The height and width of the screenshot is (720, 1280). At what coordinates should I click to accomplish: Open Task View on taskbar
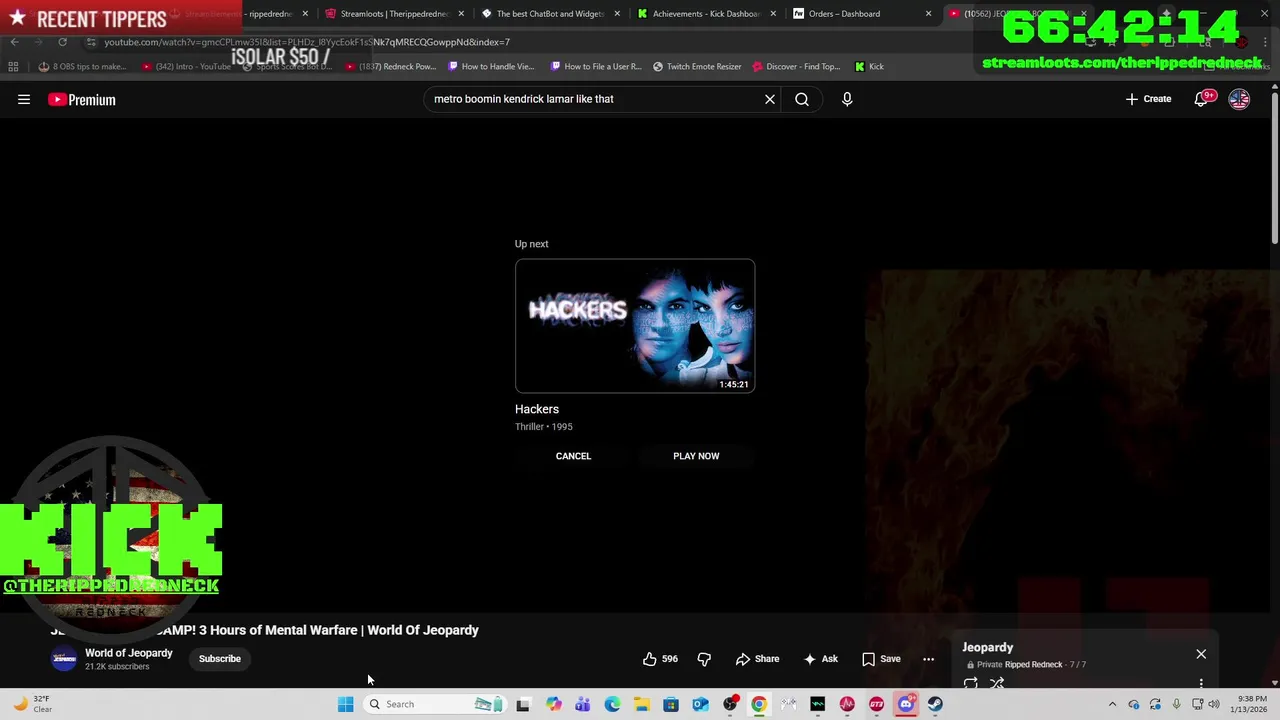(x=522, y=704)
